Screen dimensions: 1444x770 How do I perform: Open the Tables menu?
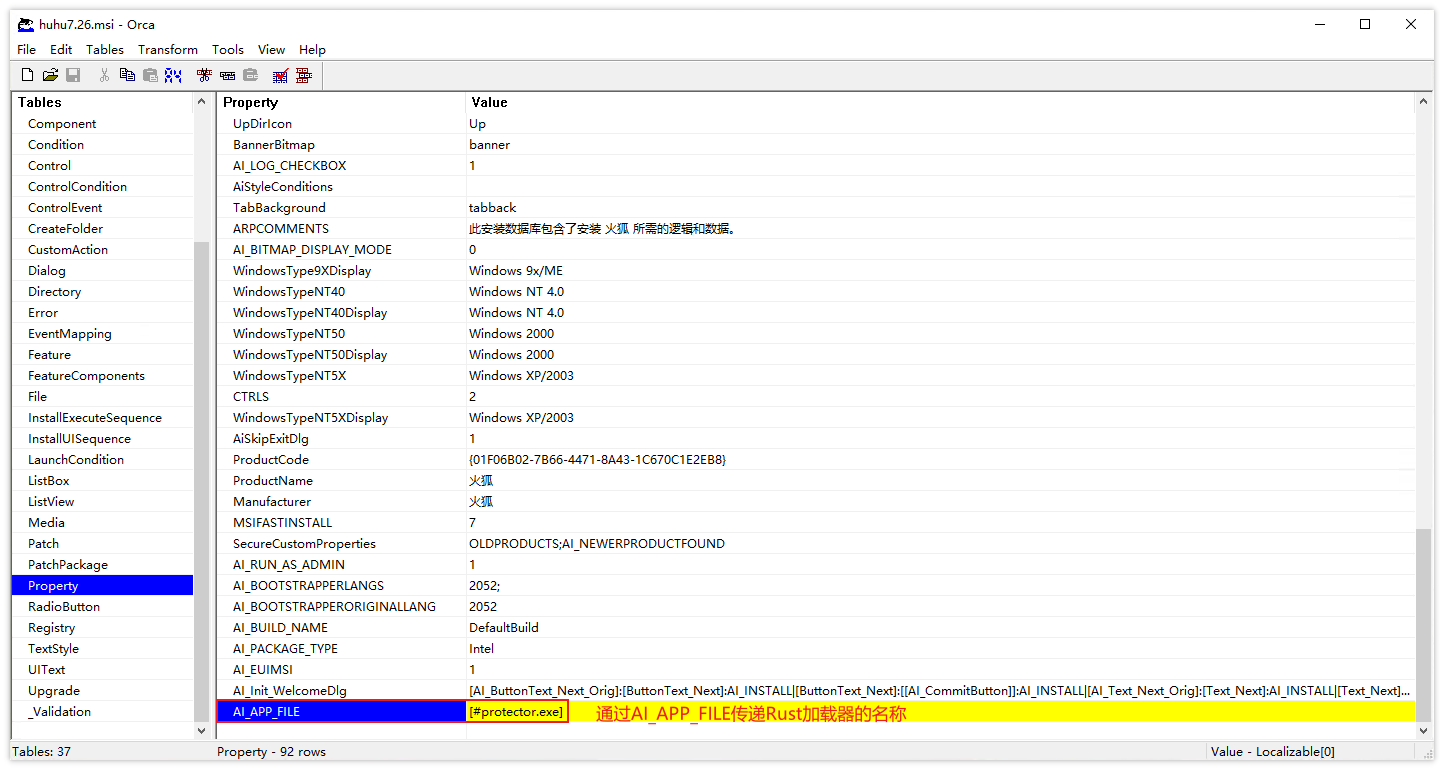[x=105, y=49]
